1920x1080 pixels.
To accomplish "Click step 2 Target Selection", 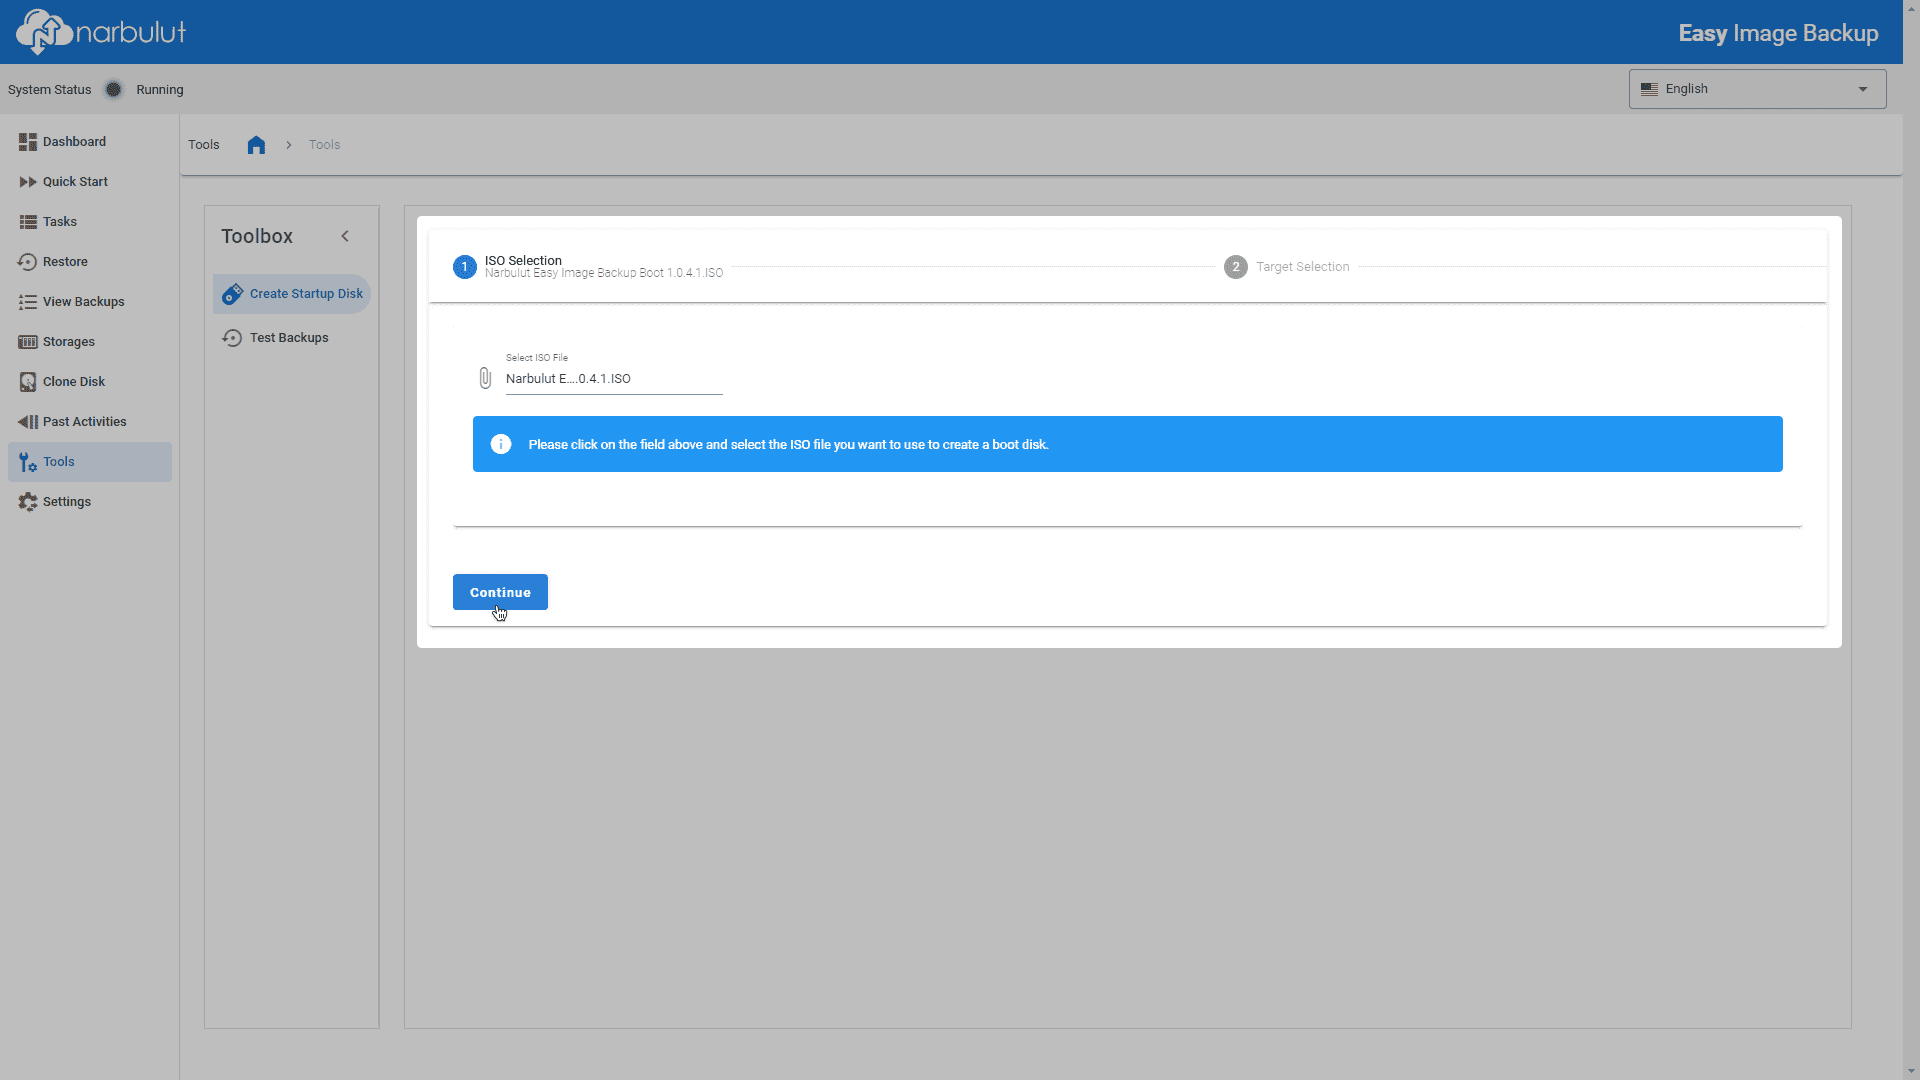I will 1287,267.
